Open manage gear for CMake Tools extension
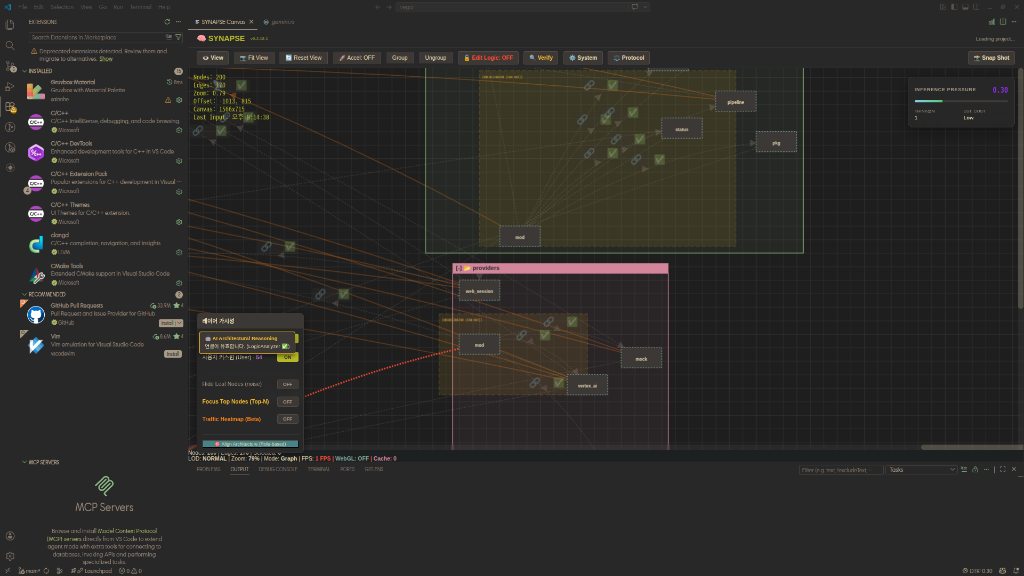1024x576 pixels. [179, 283]
